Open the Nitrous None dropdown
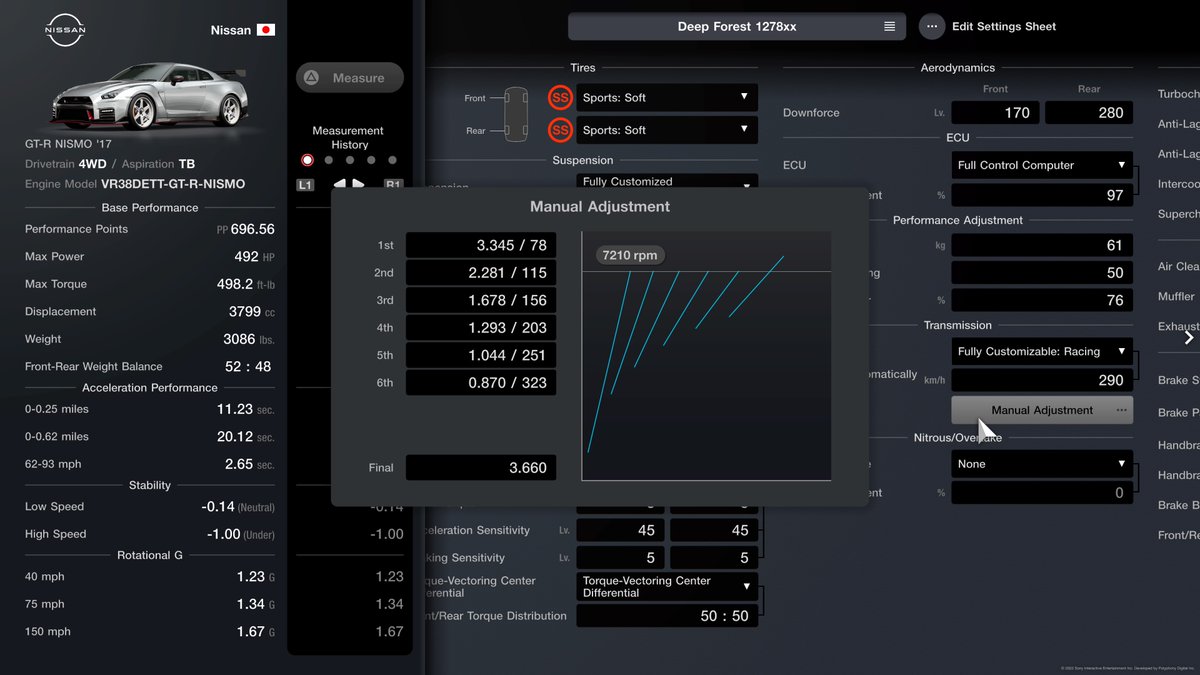Viewport: 1200px width, 675px height. (1042, 464)
